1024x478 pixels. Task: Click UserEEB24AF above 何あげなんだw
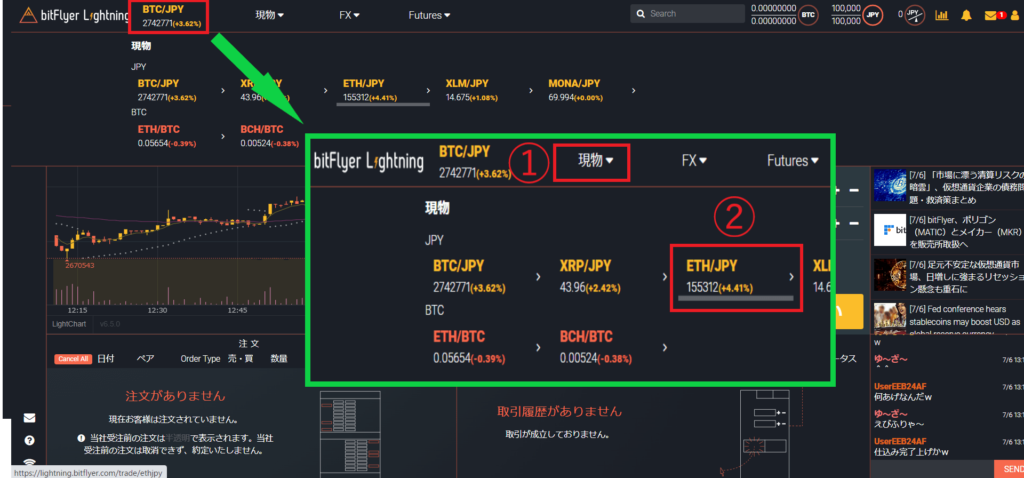(x=900, y=387)
